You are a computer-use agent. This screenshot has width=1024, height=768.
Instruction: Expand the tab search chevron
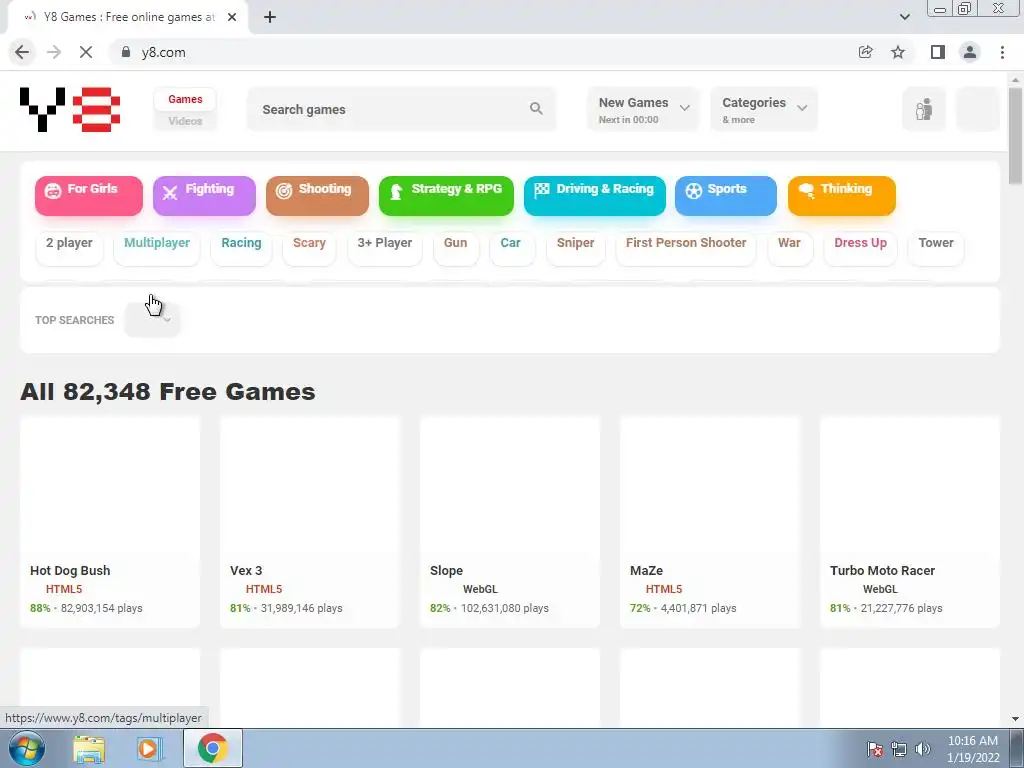tap(904, 17)
